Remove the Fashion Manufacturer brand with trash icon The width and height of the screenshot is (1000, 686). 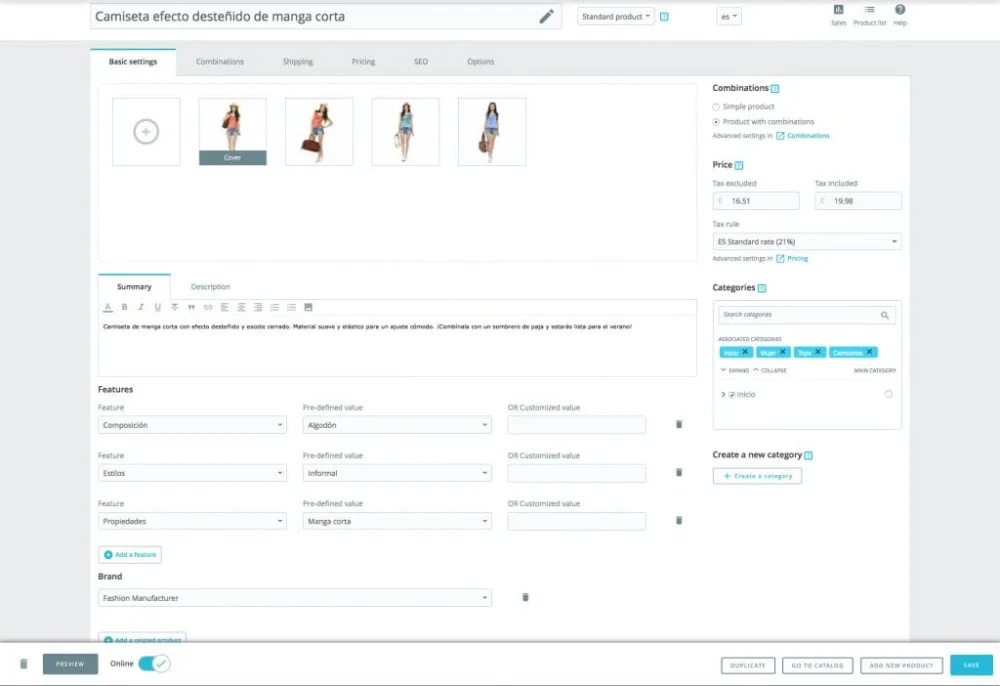[525, 597]
